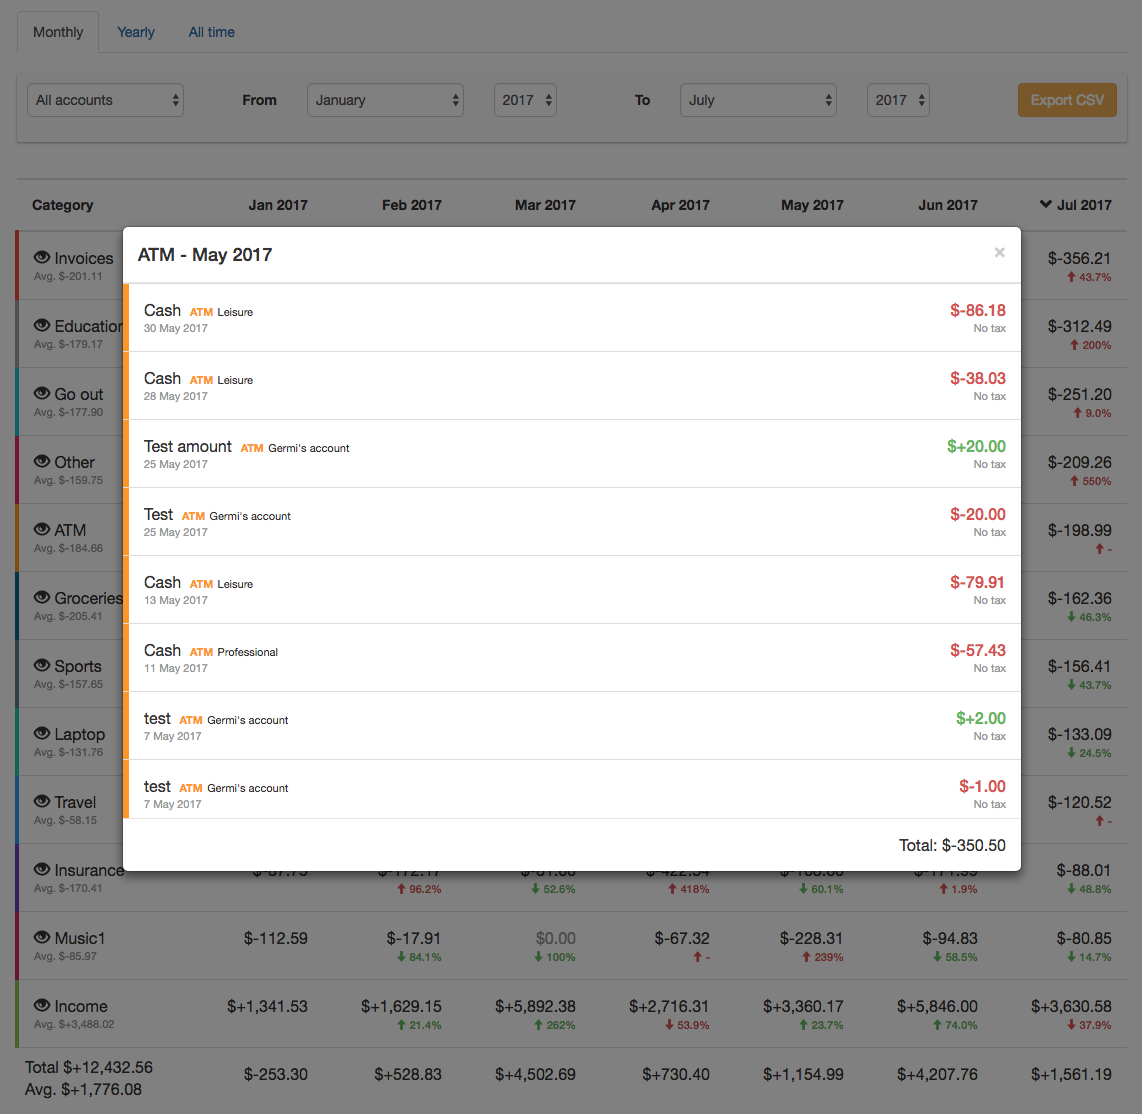Open the Cash transaction dated 30 May 2017
This screenshot has height=1114, width=1142.
(572, 317)
